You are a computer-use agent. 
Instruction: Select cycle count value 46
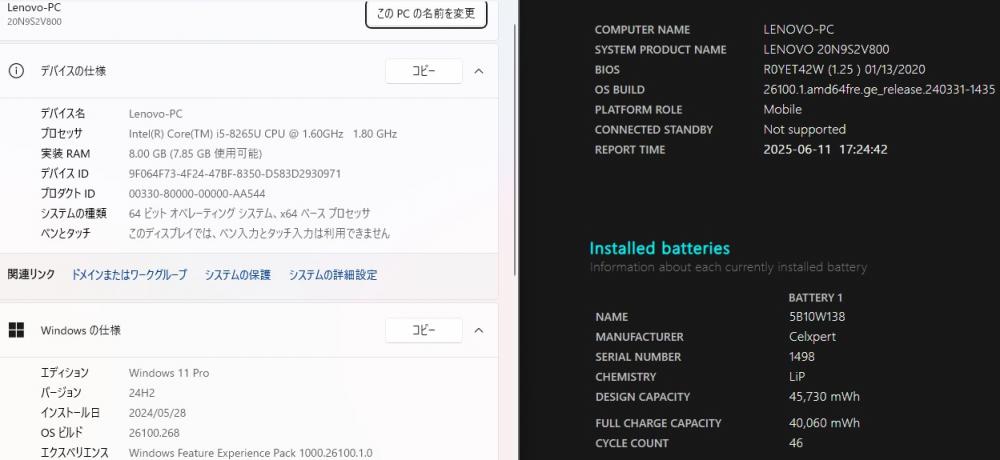(796, 443)
